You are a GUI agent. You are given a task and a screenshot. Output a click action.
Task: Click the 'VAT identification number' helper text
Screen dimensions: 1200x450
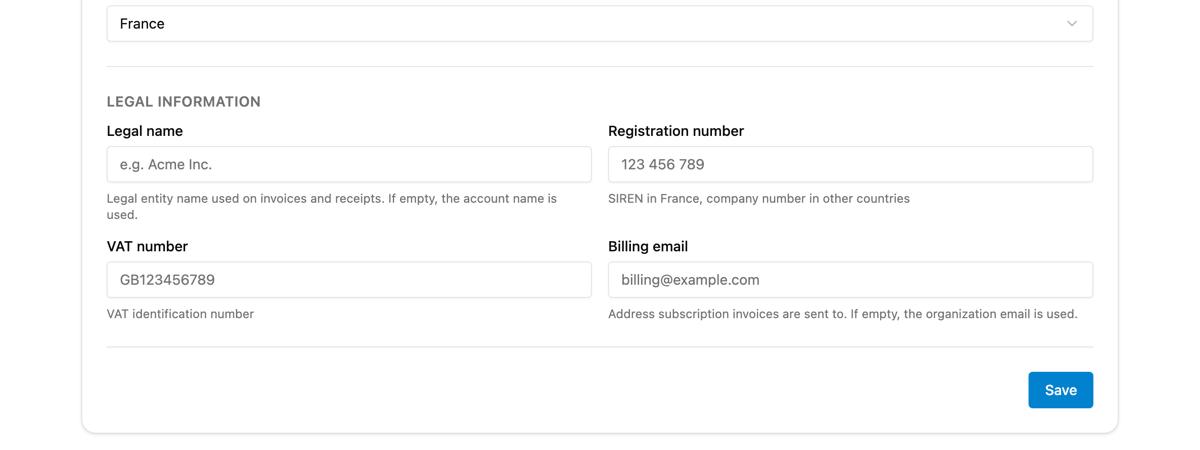point(180,314)
